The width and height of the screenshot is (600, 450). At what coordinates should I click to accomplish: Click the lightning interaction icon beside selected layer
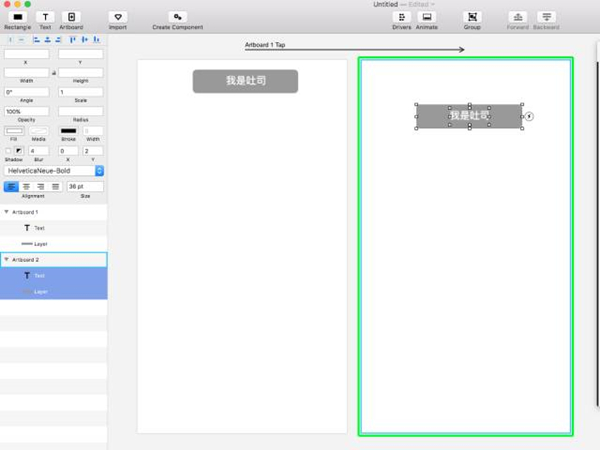pyautogui.click(x=529, y=116)
